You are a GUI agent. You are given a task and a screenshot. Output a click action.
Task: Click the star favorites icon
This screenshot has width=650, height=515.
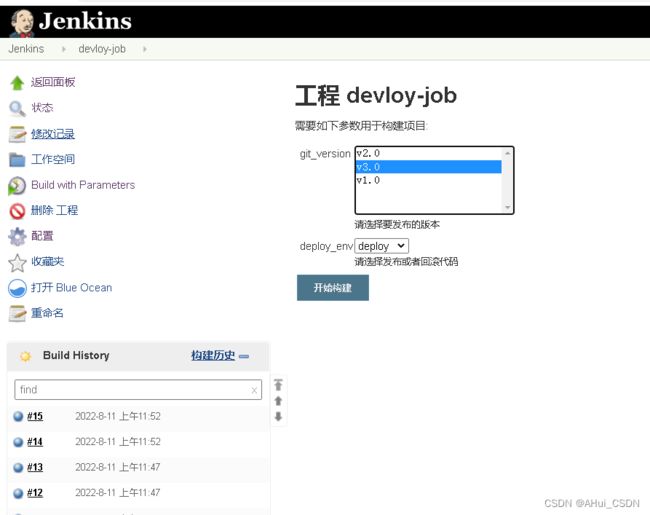[x=17, y=262]
